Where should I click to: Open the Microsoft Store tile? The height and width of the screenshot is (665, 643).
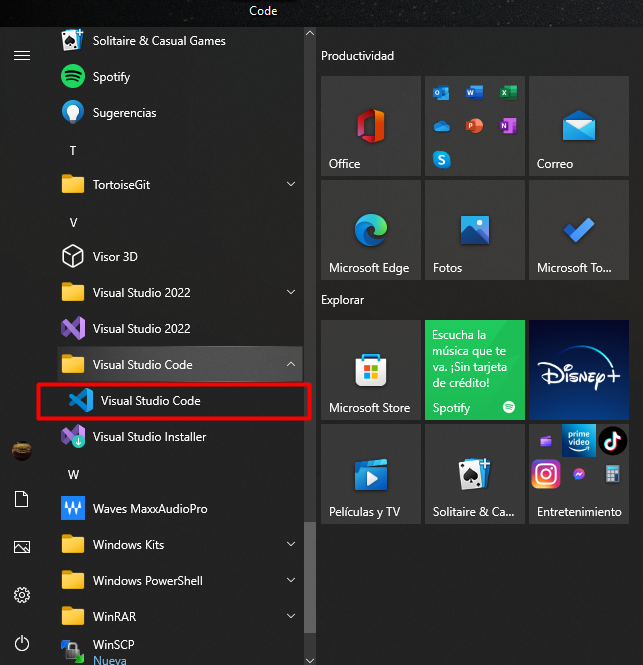coord(369,369)
